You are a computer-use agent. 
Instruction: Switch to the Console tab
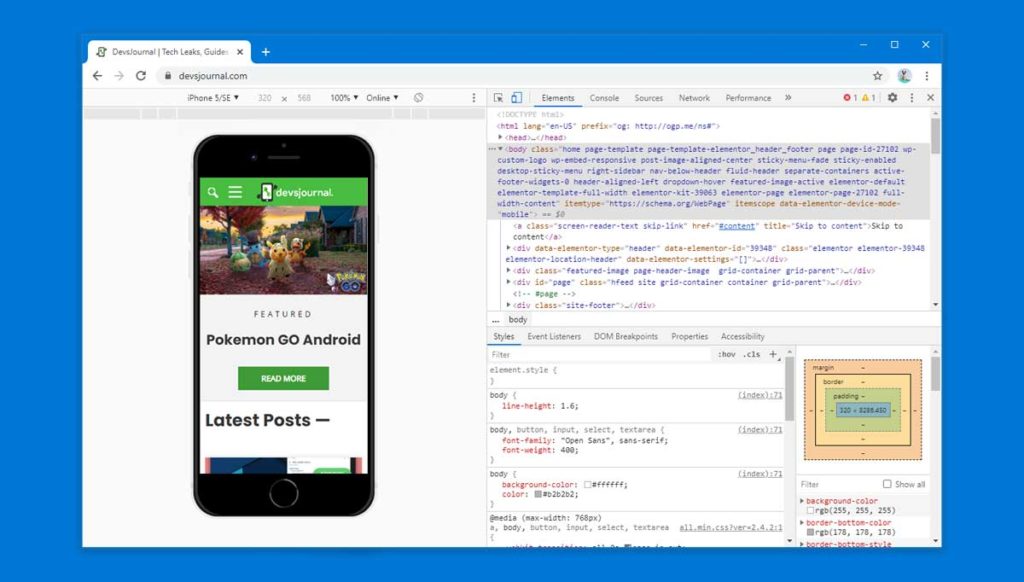pyautogui.click(x=605, y=97)
